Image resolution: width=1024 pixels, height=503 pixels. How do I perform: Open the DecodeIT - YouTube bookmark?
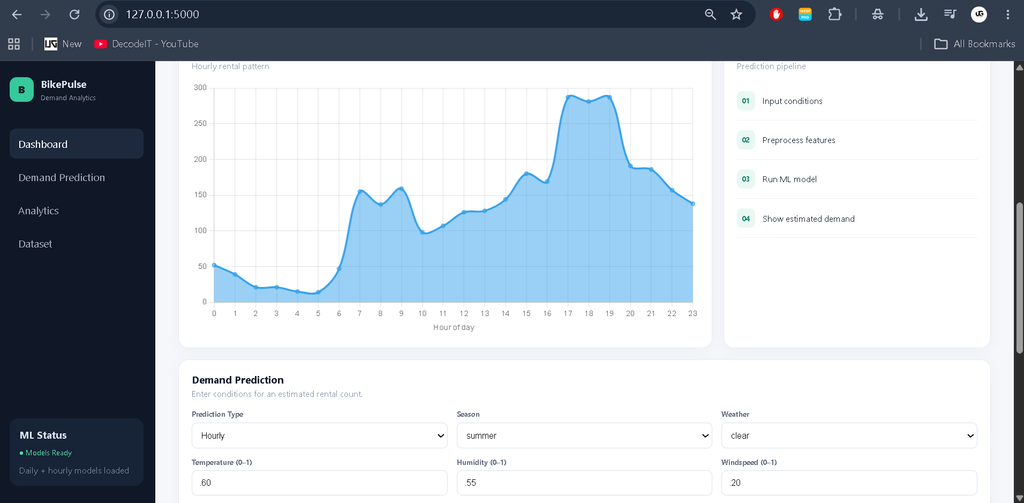pos(146,44)
